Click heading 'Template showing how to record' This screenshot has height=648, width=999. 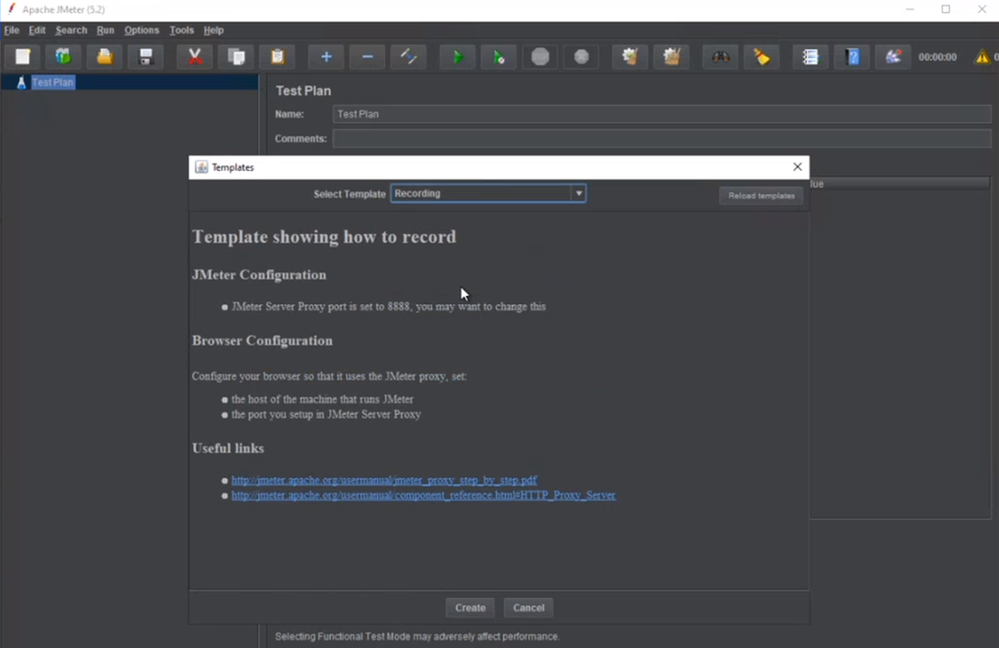(324, 236)
